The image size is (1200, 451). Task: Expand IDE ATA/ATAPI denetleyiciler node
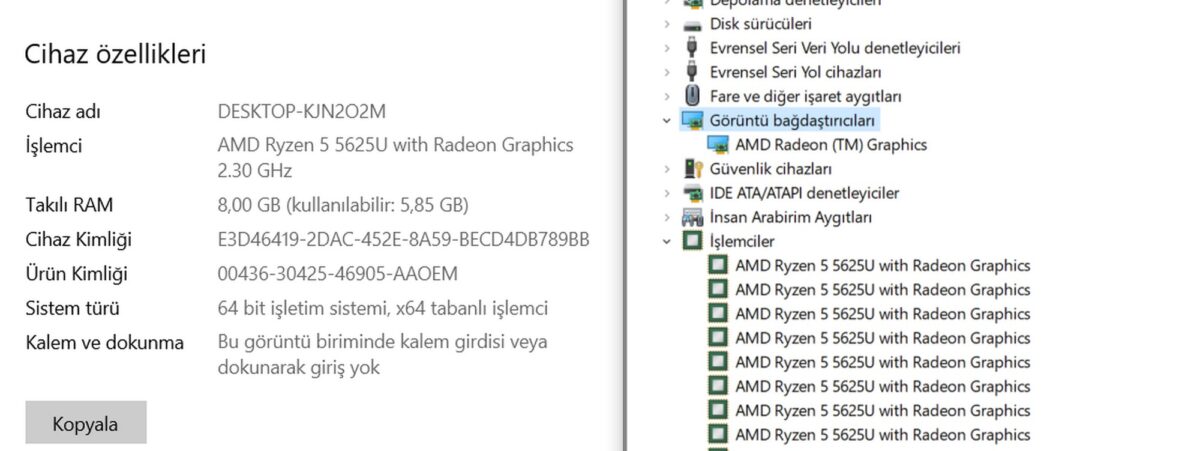click(667, 192)
